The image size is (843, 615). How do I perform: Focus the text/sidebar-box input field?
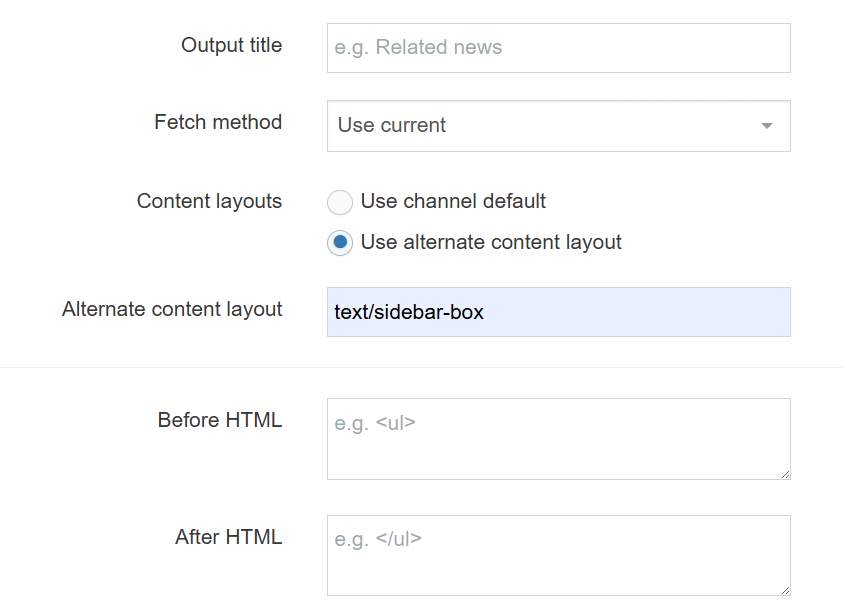(558, 312)
